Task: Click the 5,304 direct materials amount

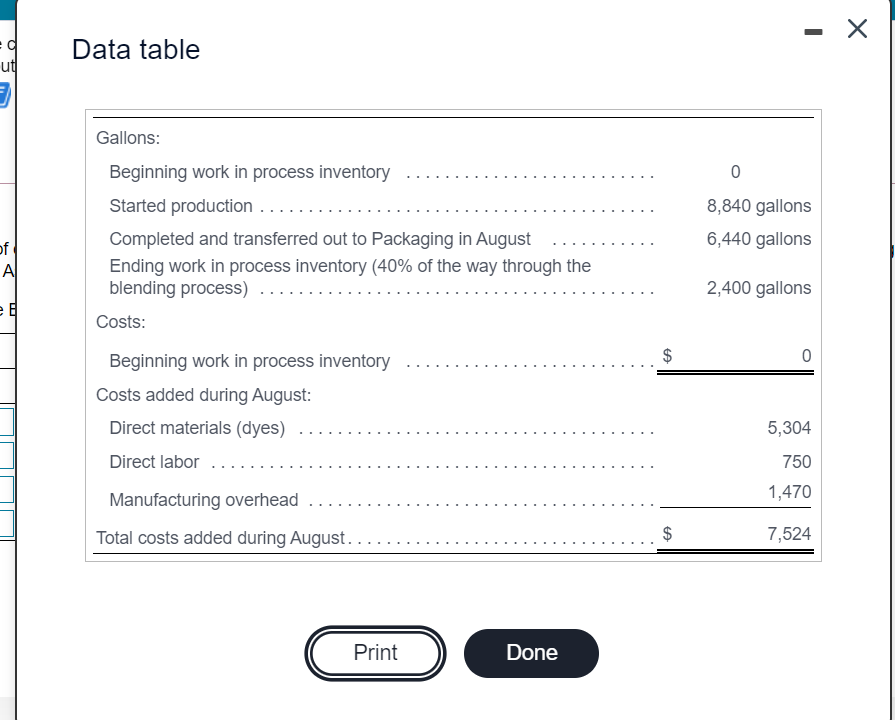Action: coord(789,428)
